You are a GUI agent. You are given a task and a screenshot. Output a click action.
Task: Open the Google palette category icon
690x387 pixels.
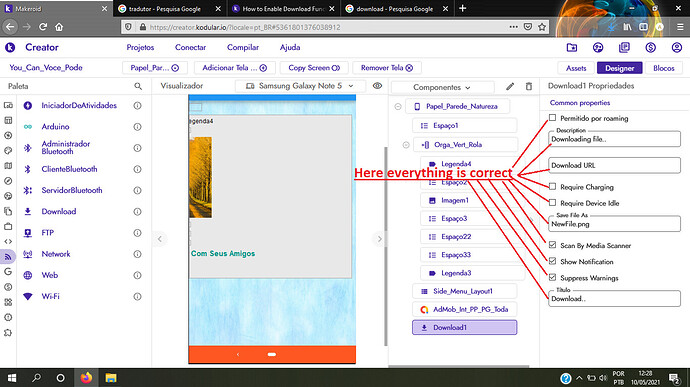8,272
